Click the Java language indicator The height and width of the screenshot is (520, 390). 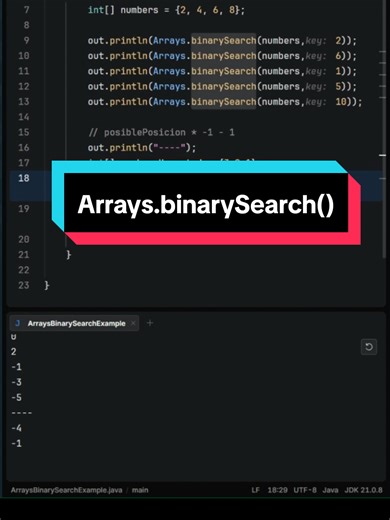[x=330, y=490]
